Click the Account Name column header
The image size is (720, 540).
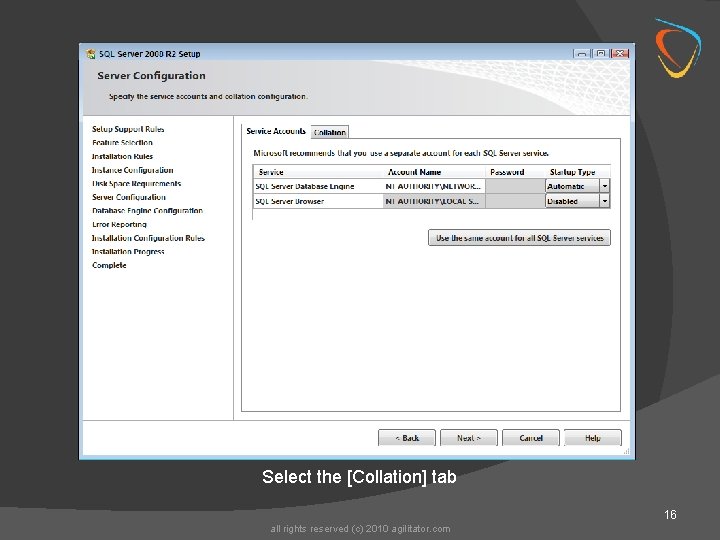point(434,172)
